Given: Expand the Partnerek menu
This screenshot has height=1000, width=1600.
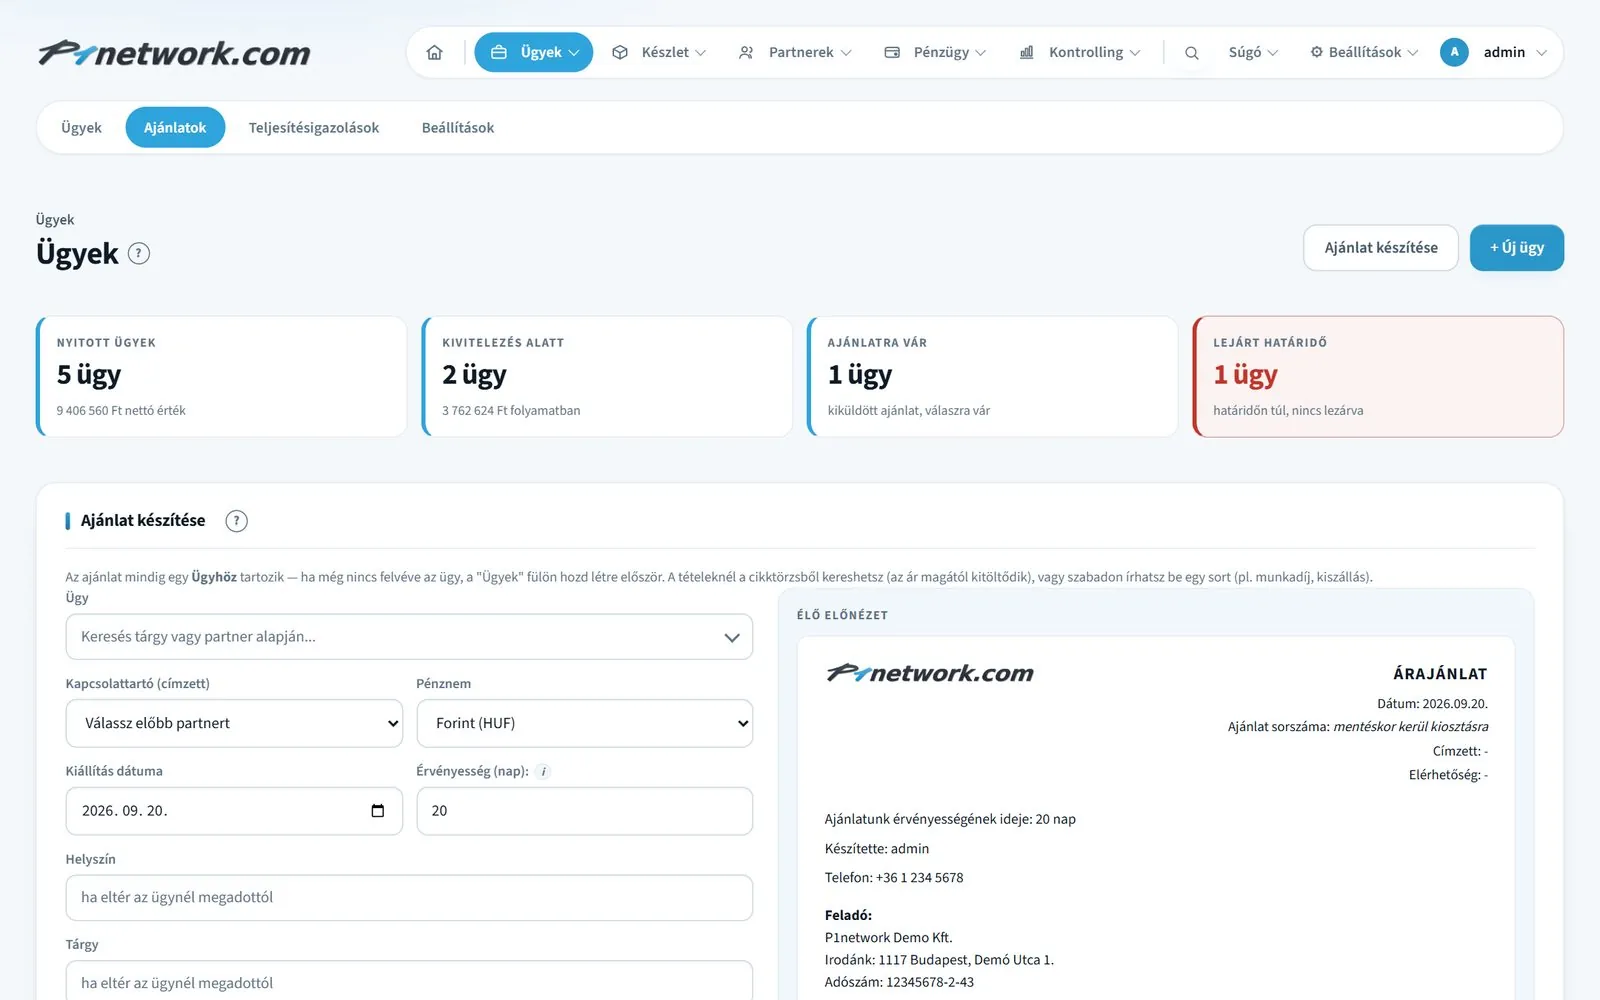Looking at the screenshot, I should pyautogui.click(x=795, y=52).
